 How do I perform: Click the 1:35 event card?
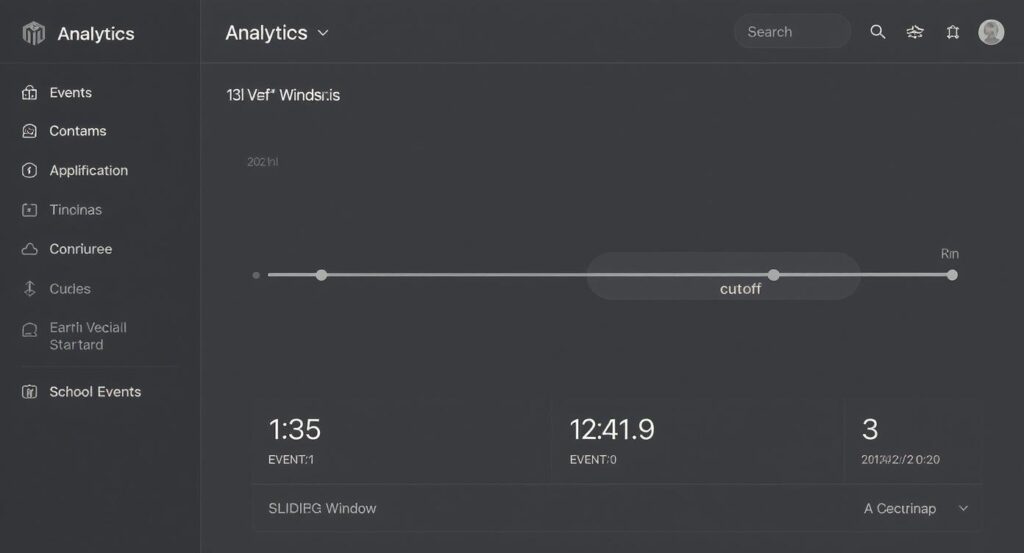(x=400, y=441)
